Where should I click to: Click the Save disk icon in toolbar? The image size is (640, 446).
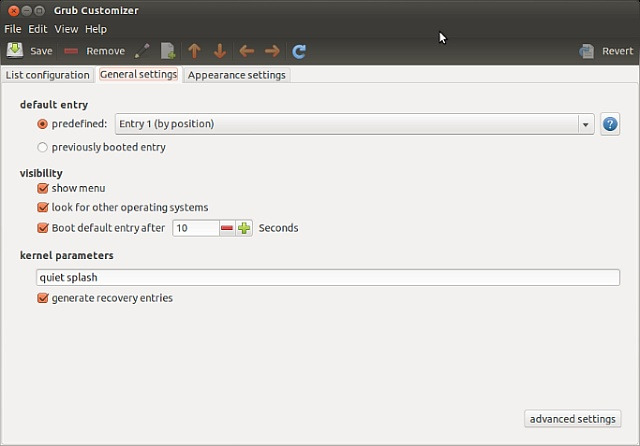(15, 51)
